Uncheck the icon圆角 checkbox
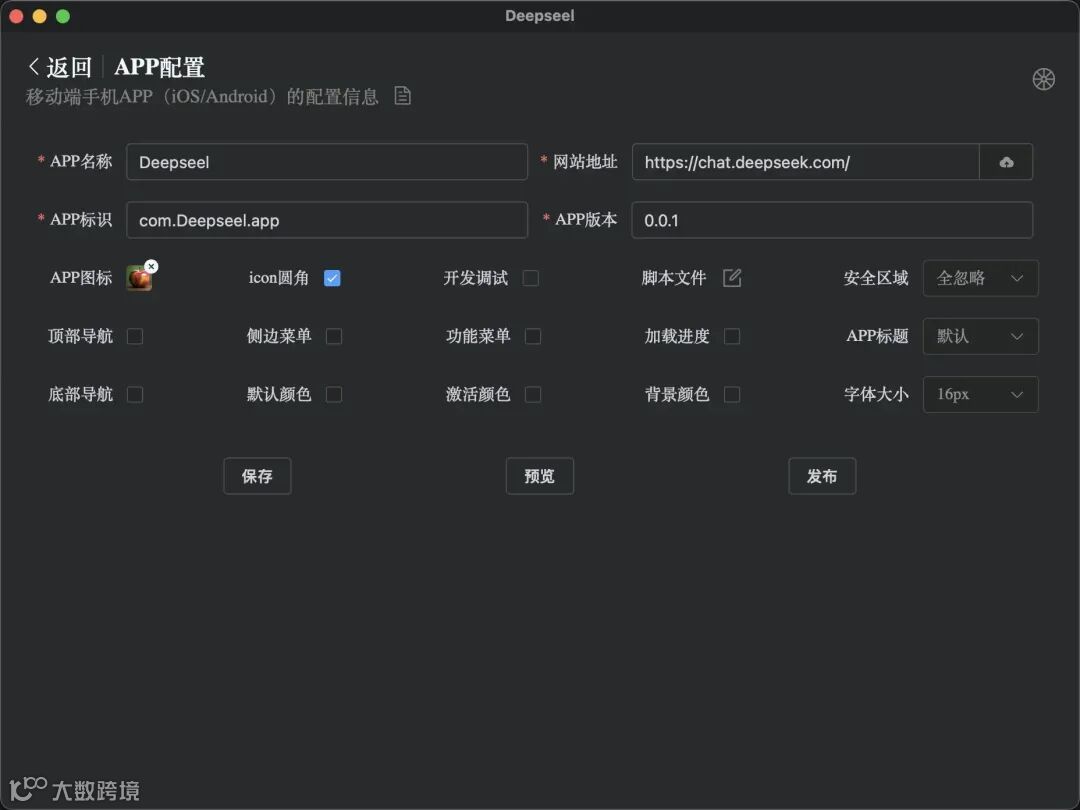 click(x=332, y=278)
